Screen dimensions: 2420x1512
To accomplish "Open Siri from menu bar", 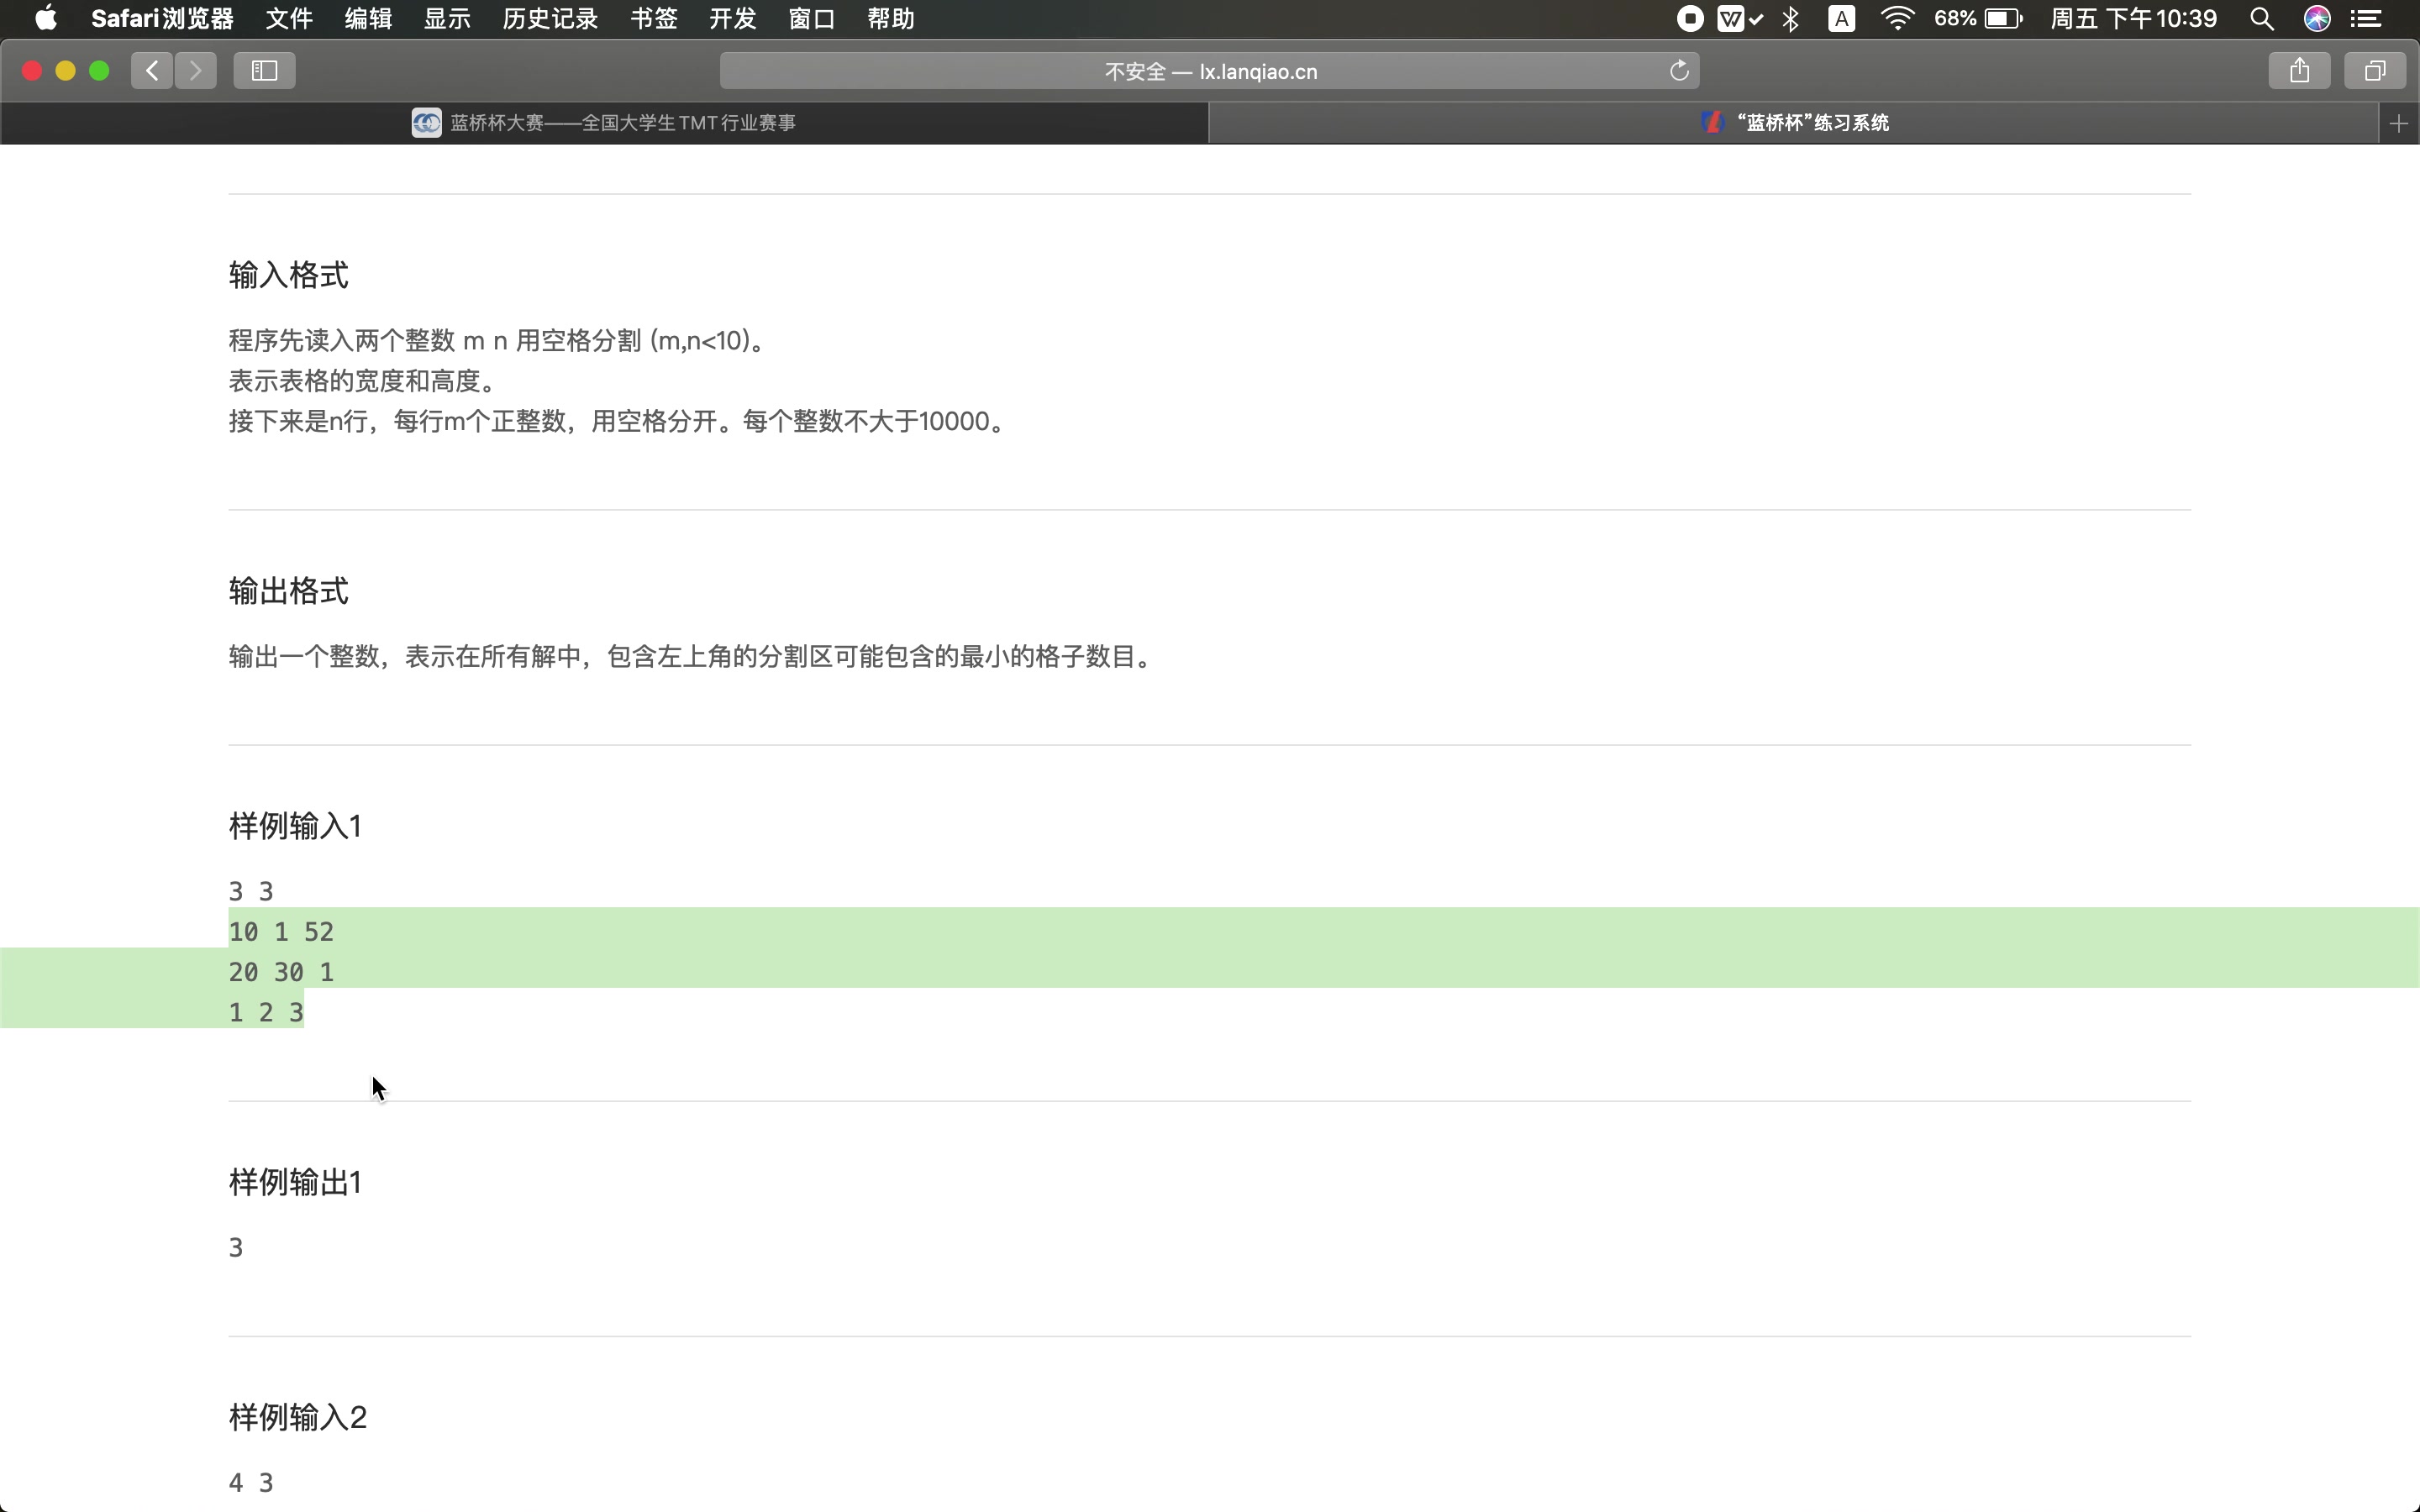I will [x=2317, y=18].
